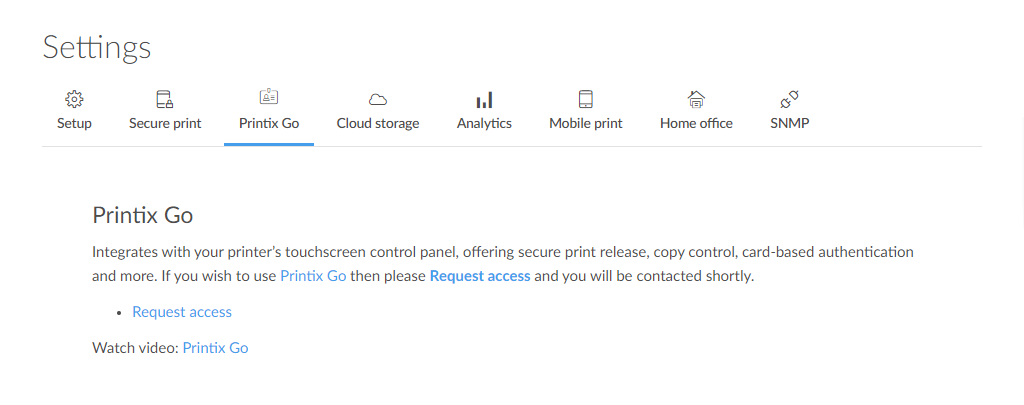Screen dimensions: 1024x405
Task: Open the SNMP tab label
Action: (790, 123)
